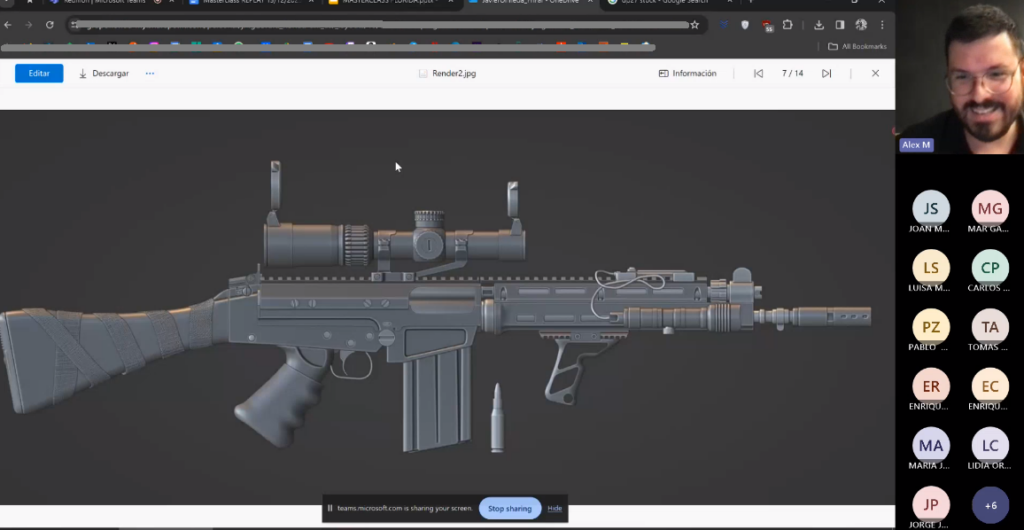1024x530 pixels.
Task: Click the rifle render image
Action: (x=447, y=307)
